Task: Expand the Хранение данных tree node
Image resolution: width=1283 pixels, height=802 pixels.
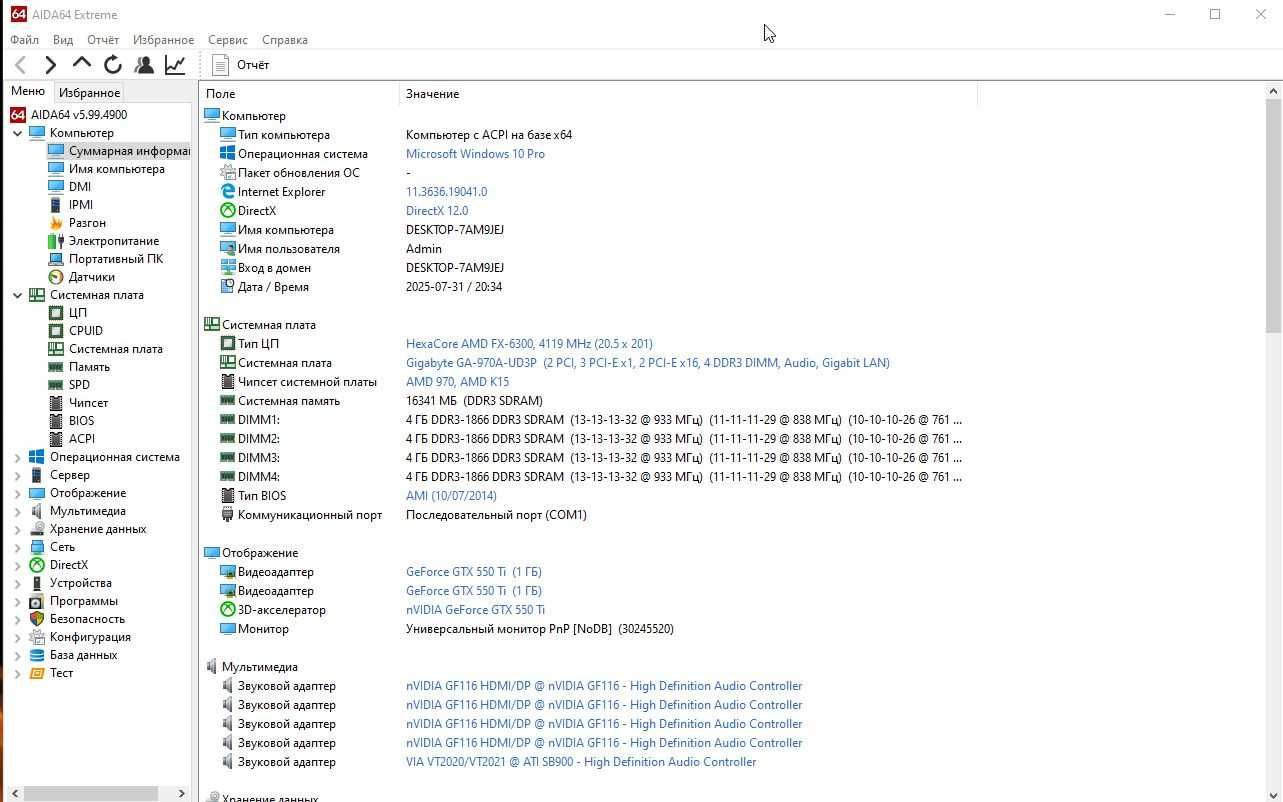Action: pos(17,529)
